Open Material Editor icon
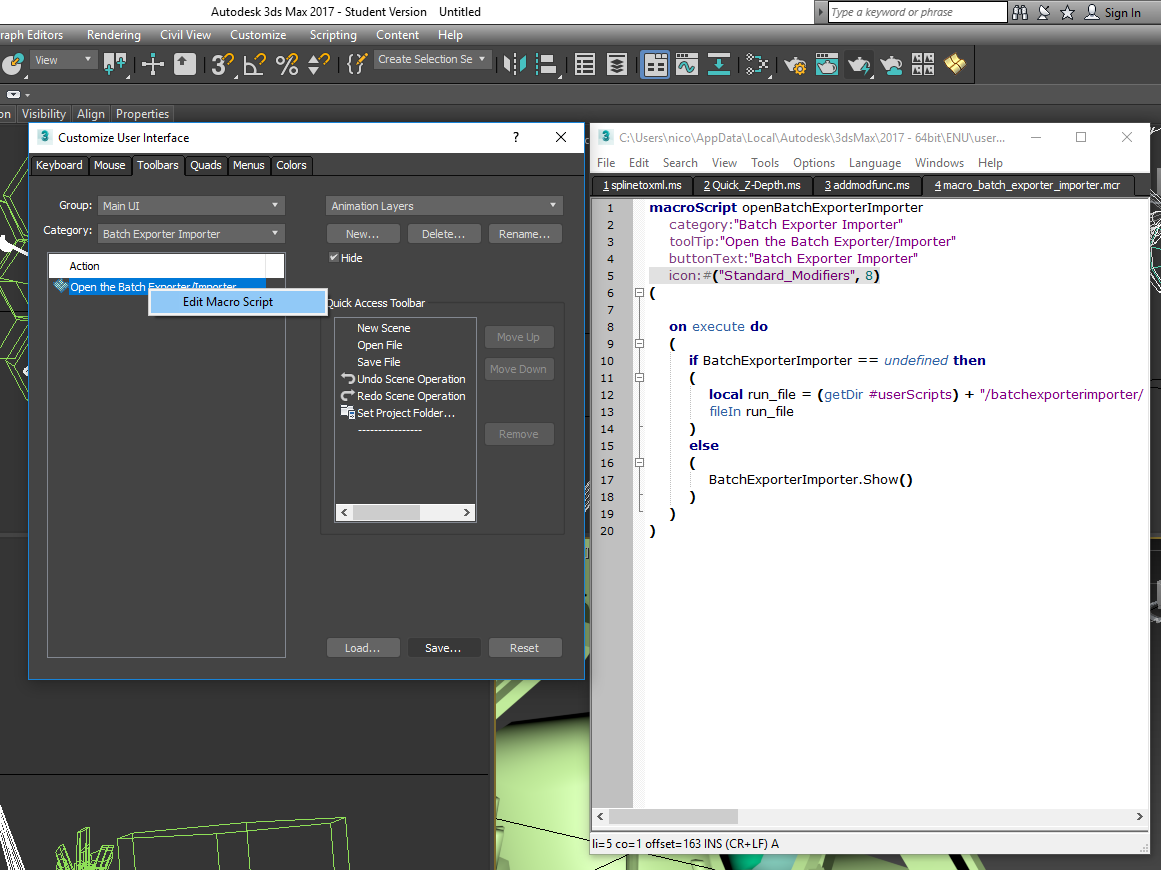 [757, 64]
